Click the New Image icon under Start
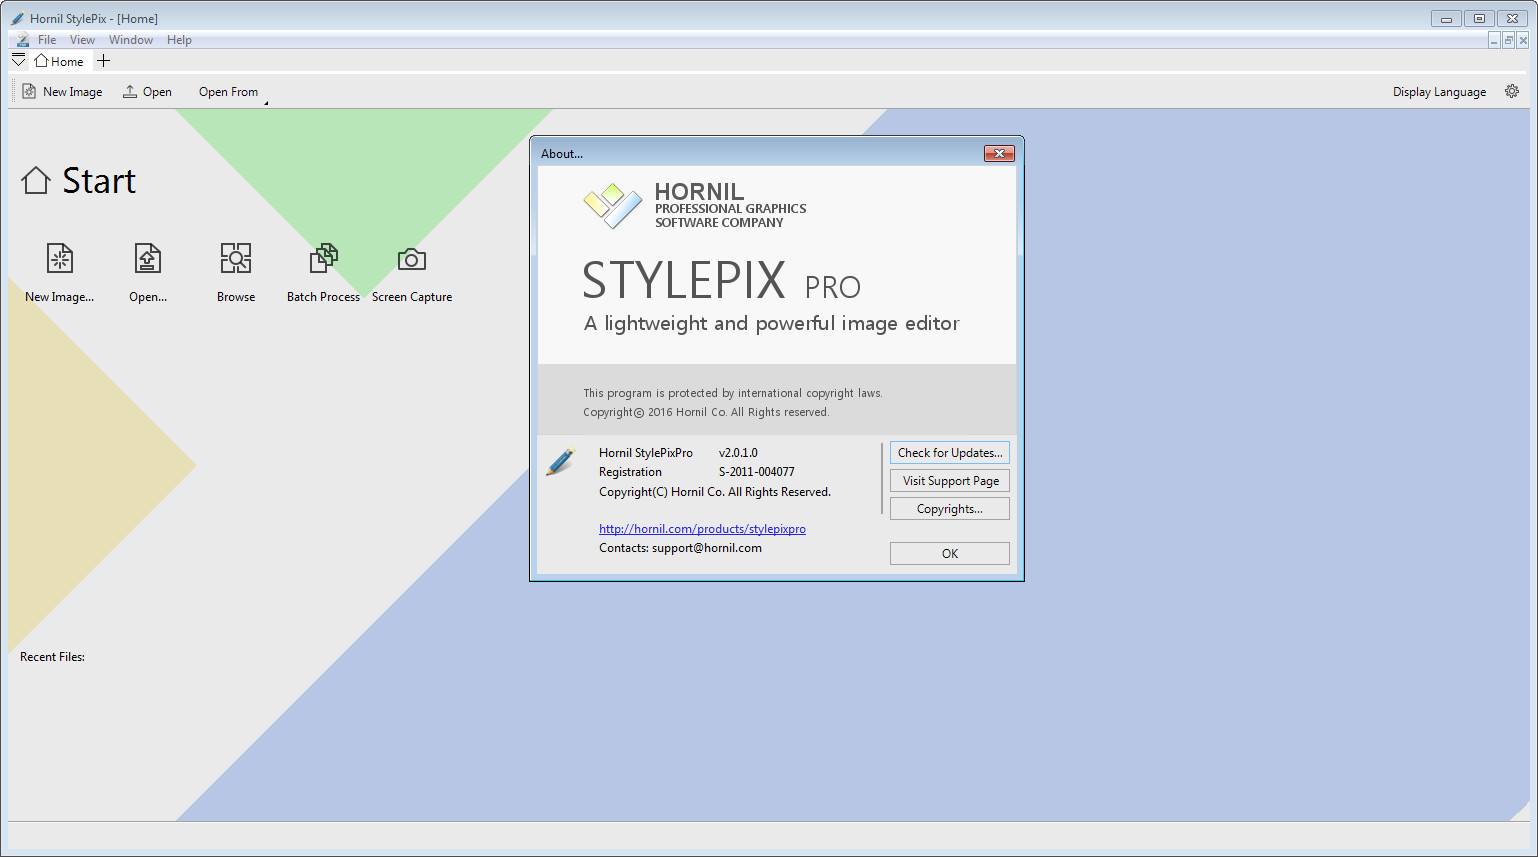The height and width of the screenshot is (857, 1538). (x=59, y=259)
